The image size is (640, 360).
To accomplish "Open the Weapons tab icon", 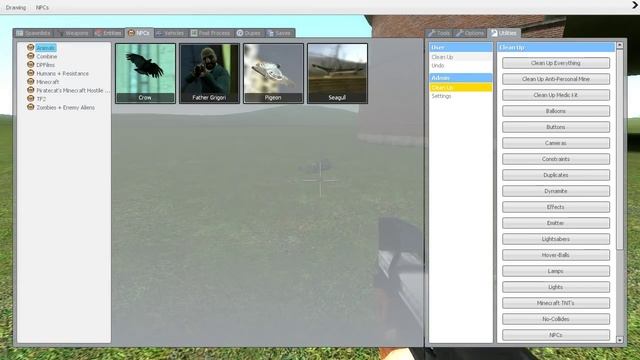I will pyautogui.click(x=60, y=33).
